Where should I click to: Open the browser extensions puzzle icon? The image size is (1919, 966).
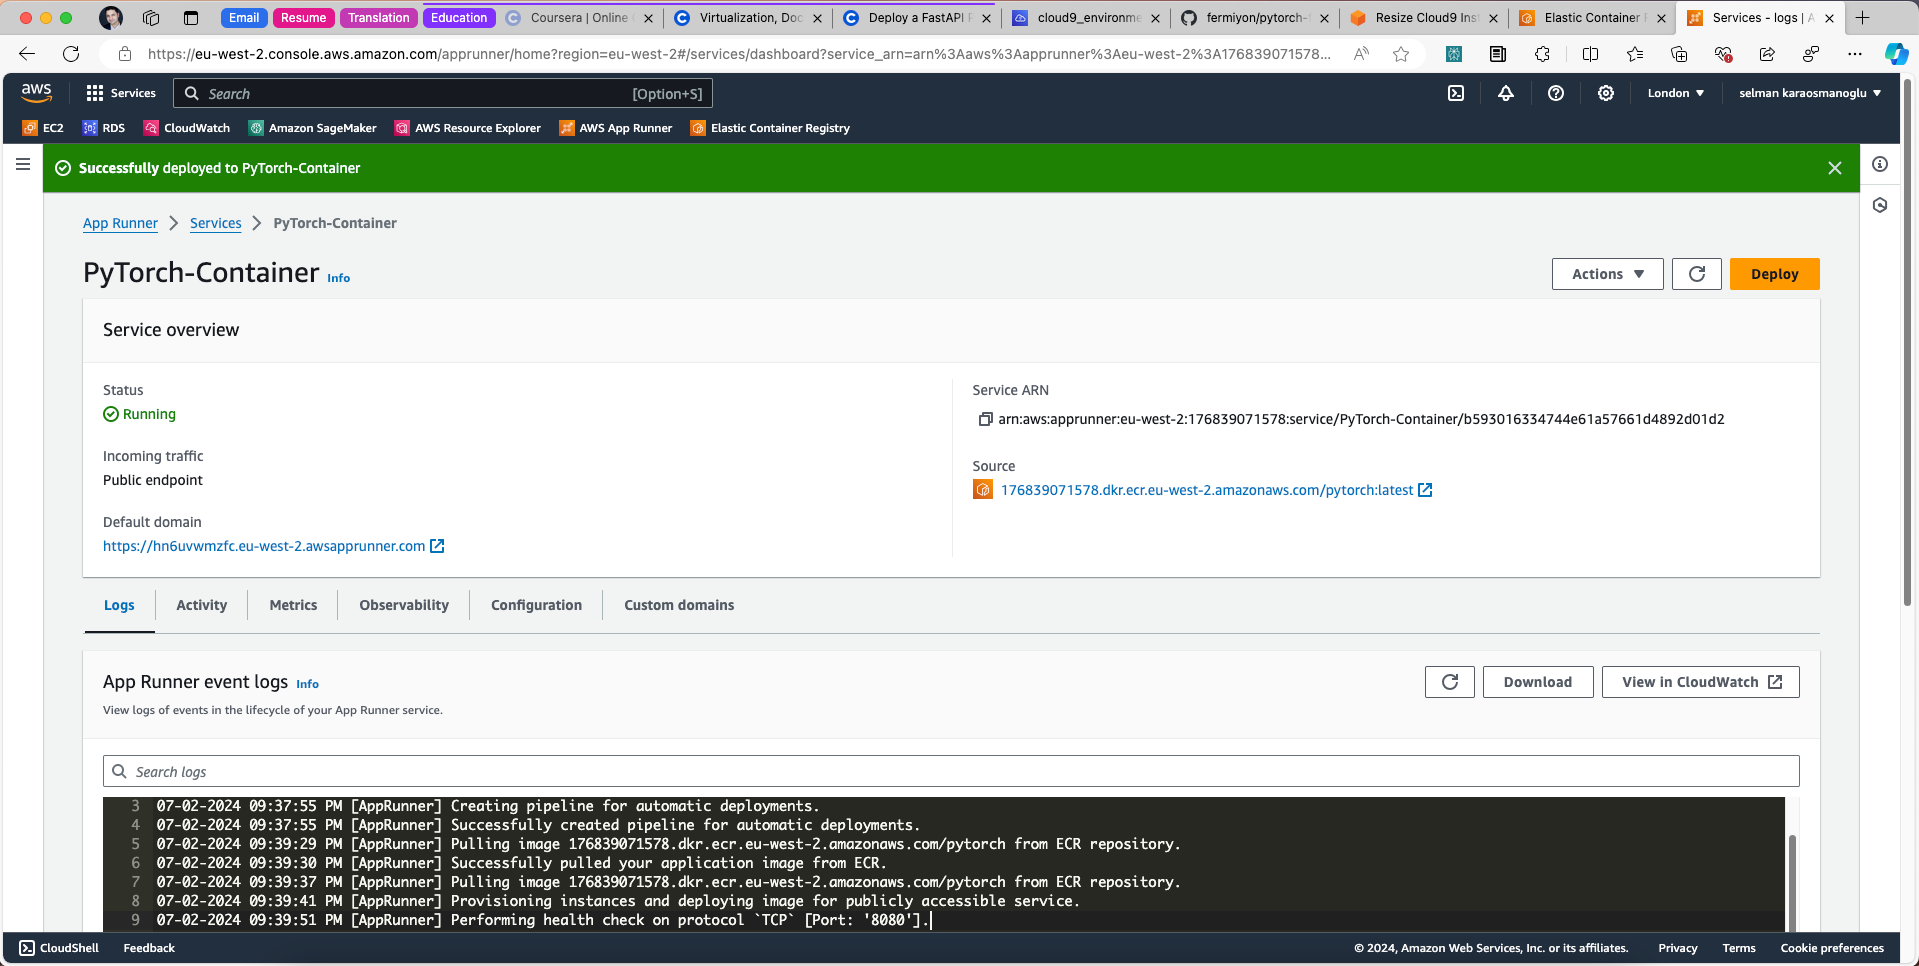(1542, 54)
